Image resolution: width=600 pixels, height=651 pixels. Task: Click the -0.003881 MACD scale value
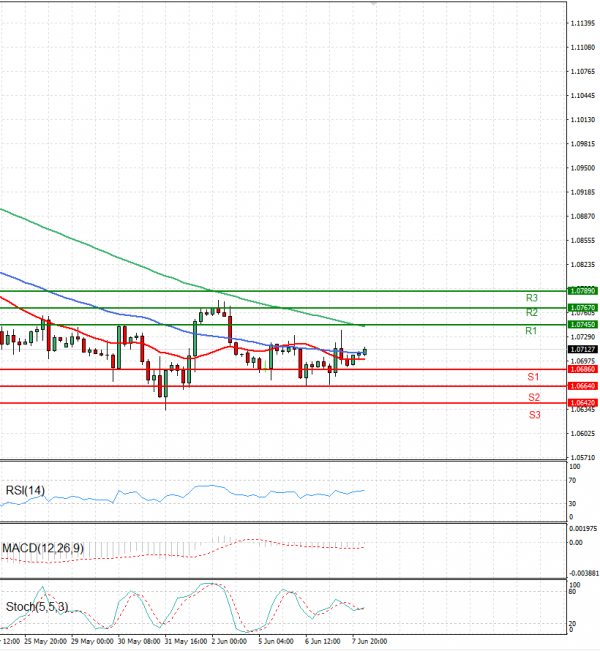pos(583,573)
